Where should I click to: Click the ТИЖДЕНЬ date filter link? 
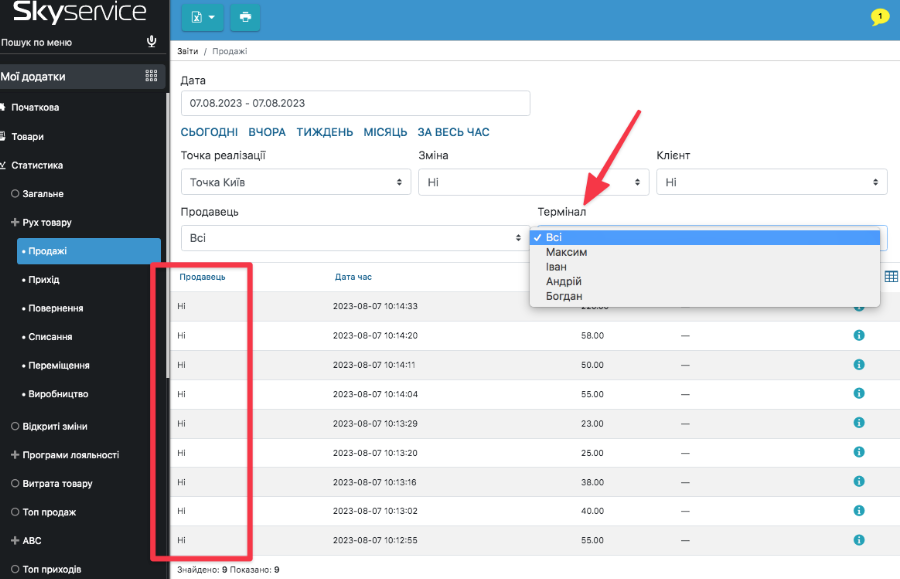(x=324, y=132)
